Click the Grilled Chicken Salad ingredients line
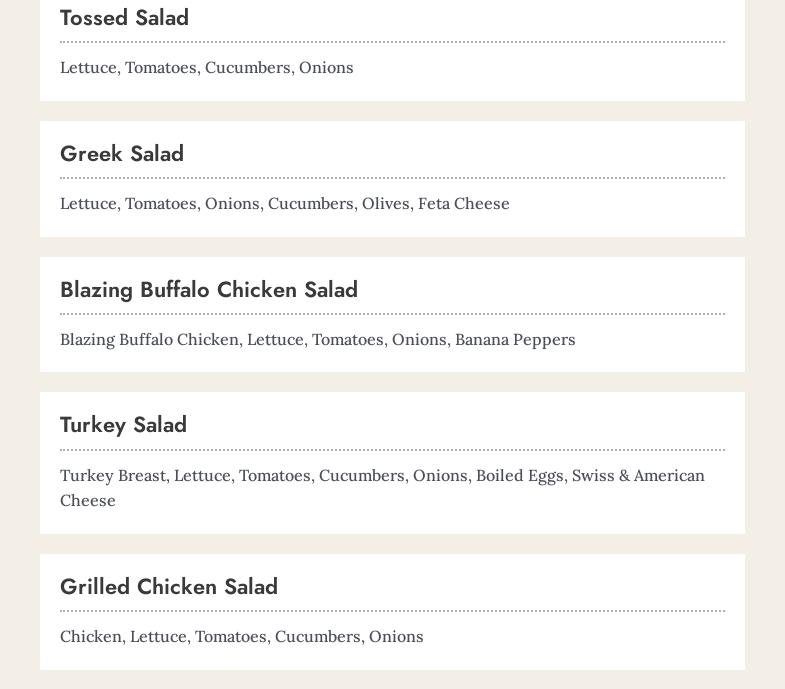Image resolution: width=785 pixels, height=689 pixels. tap(242, 636)
